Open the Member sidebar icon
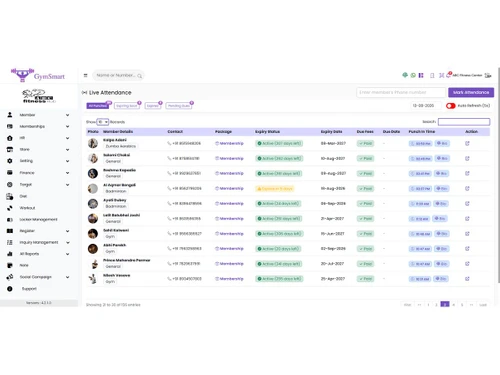500x375 pixels. [10, 115]
